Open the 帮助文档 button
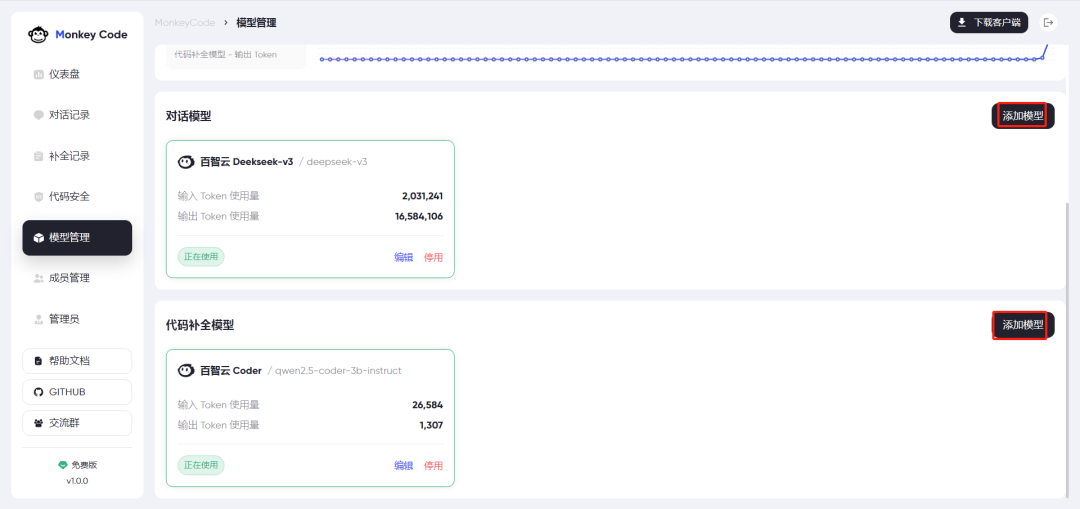This screenshot has height=509, width=1080. point(77,361)
